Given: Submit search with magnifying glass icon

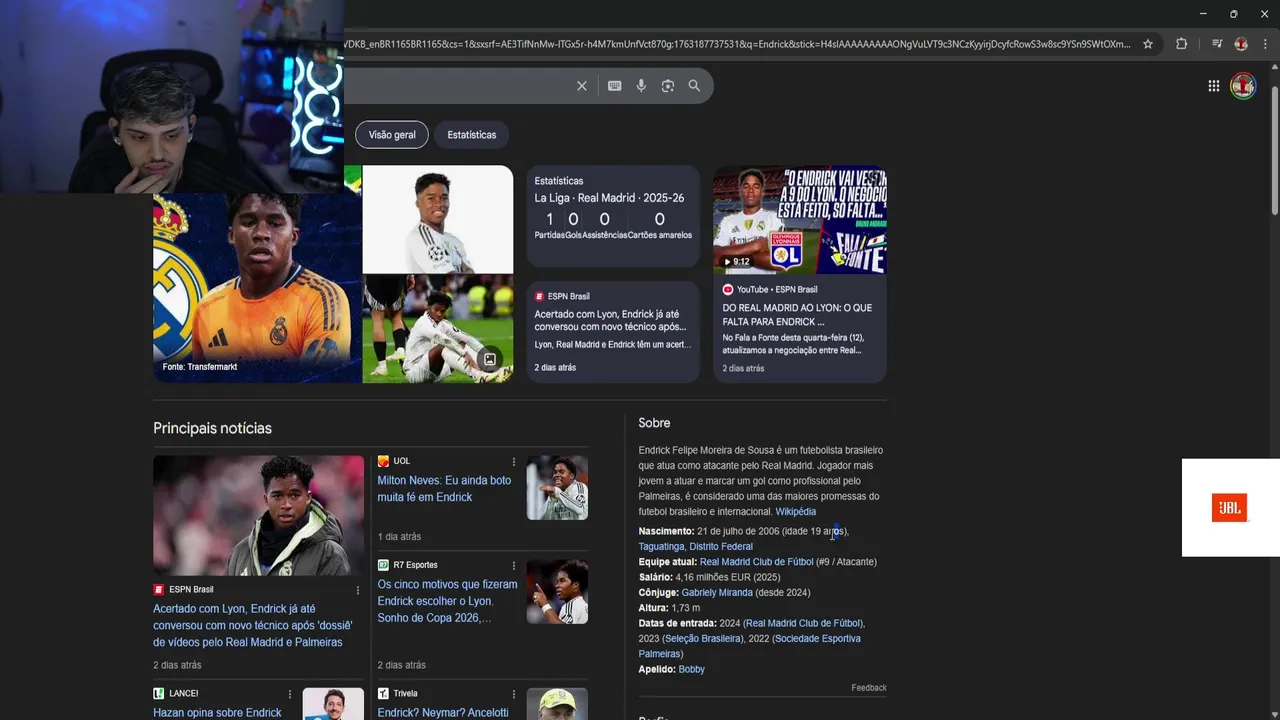Looking at the screenshot, I should 694,86.
